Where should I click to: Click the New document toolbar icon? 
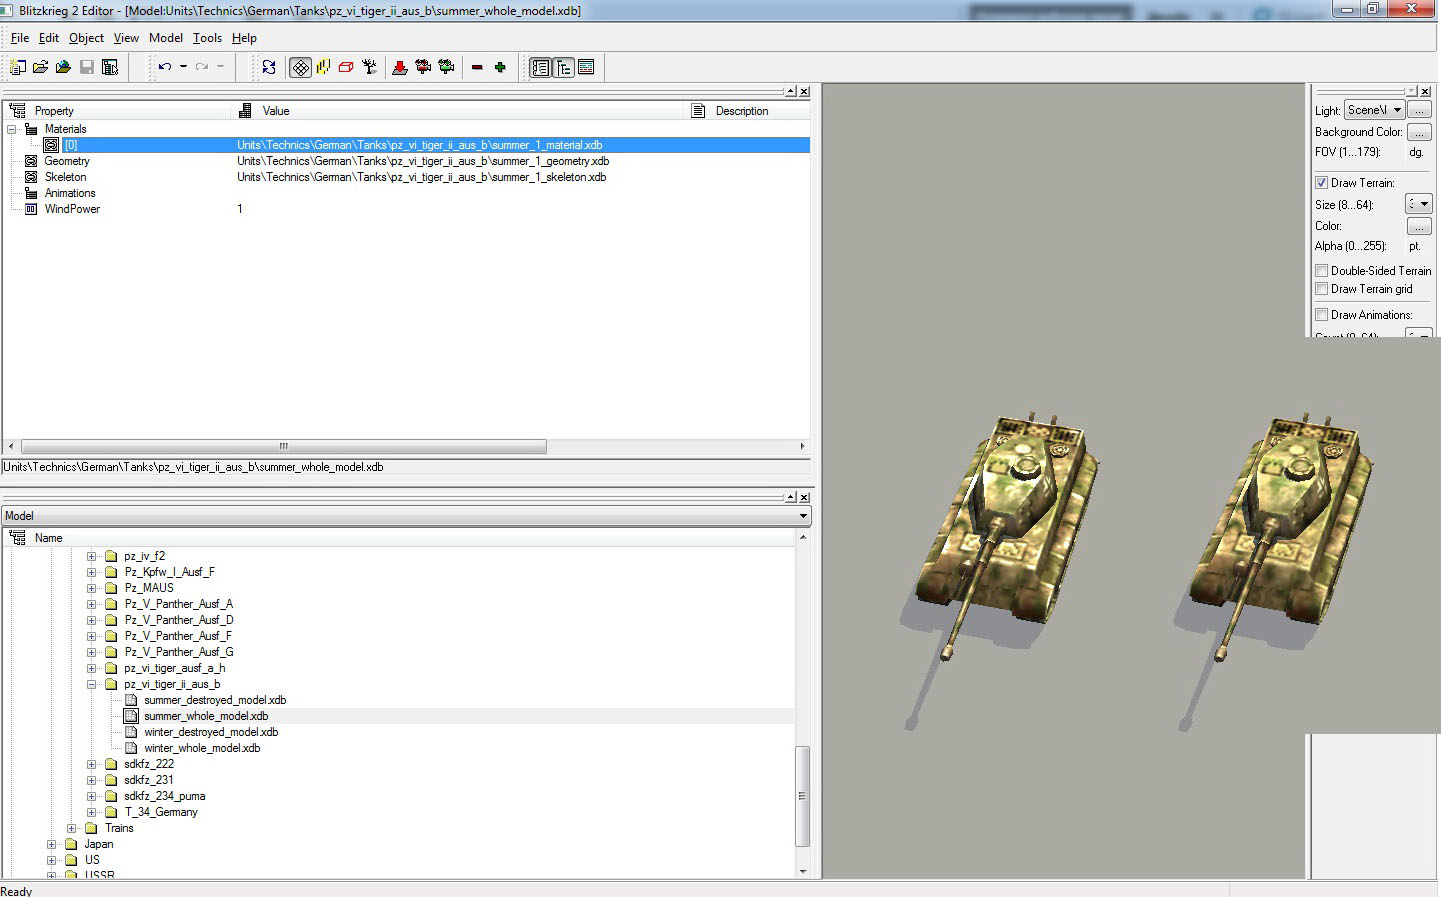(18, 67)
